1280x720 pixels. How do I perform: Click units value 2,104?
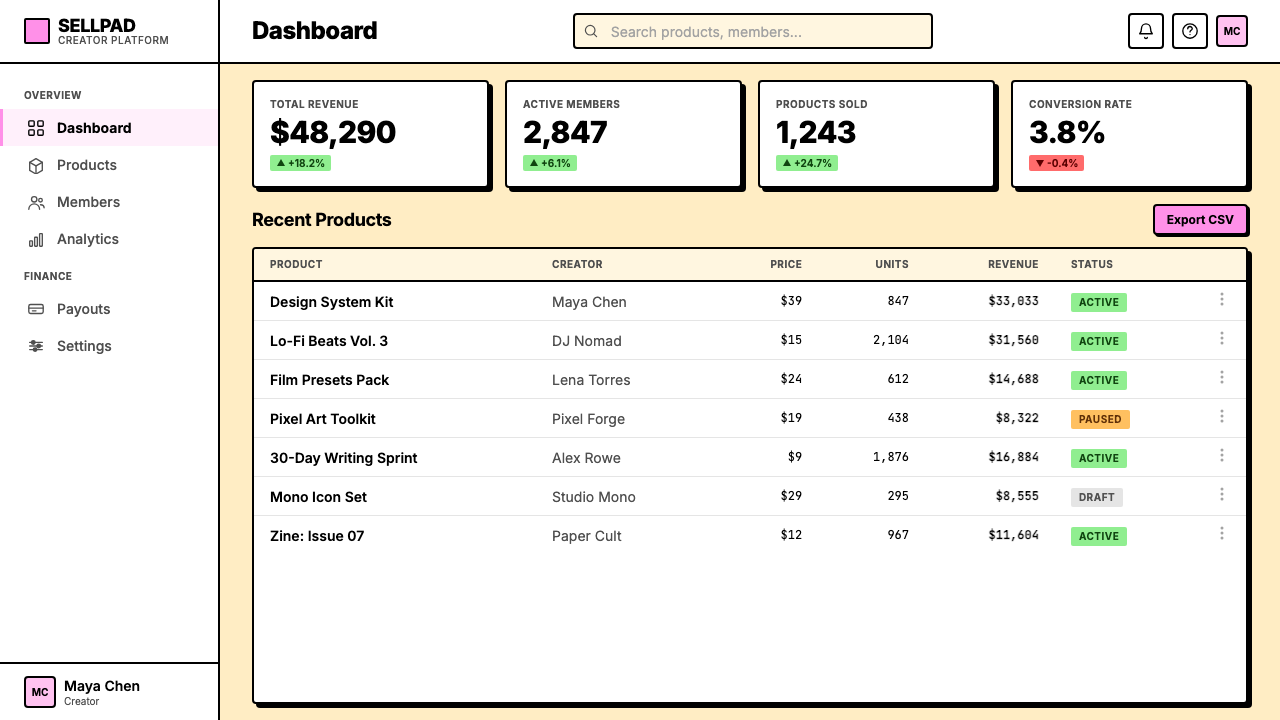pos(891,339)
